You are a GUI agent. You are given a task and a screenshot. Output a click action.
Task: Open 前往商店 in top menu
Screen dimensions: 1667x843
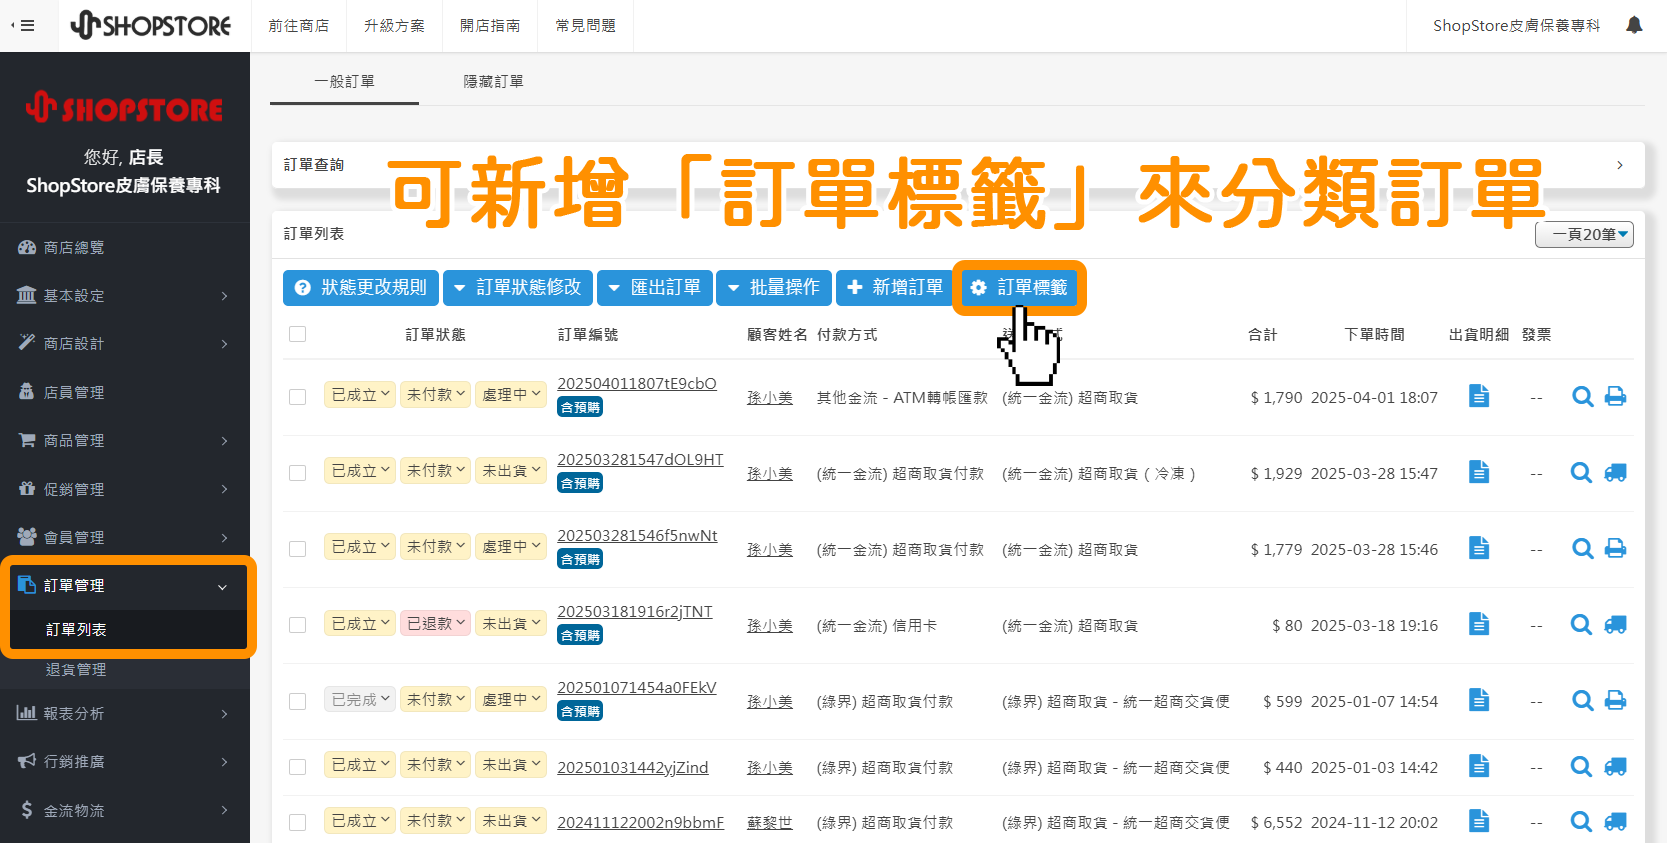[298, 26]
